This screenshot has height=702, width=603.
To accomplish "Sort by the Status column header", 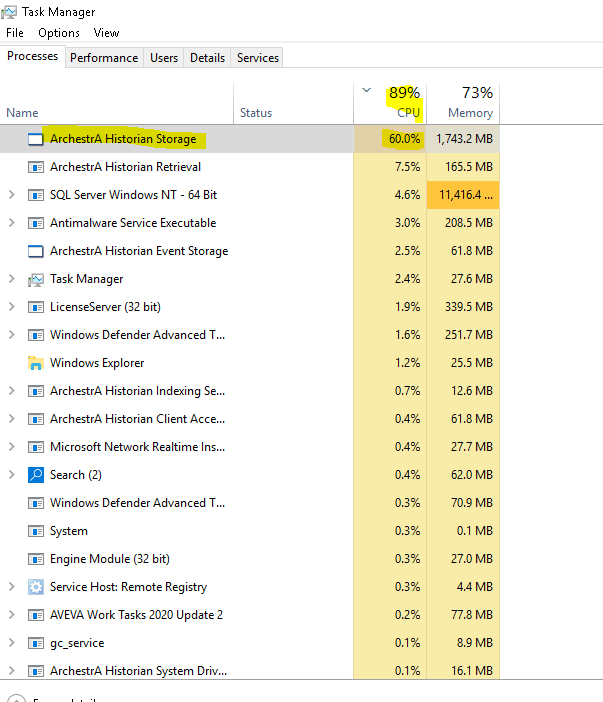I will (x=293, y=103).
